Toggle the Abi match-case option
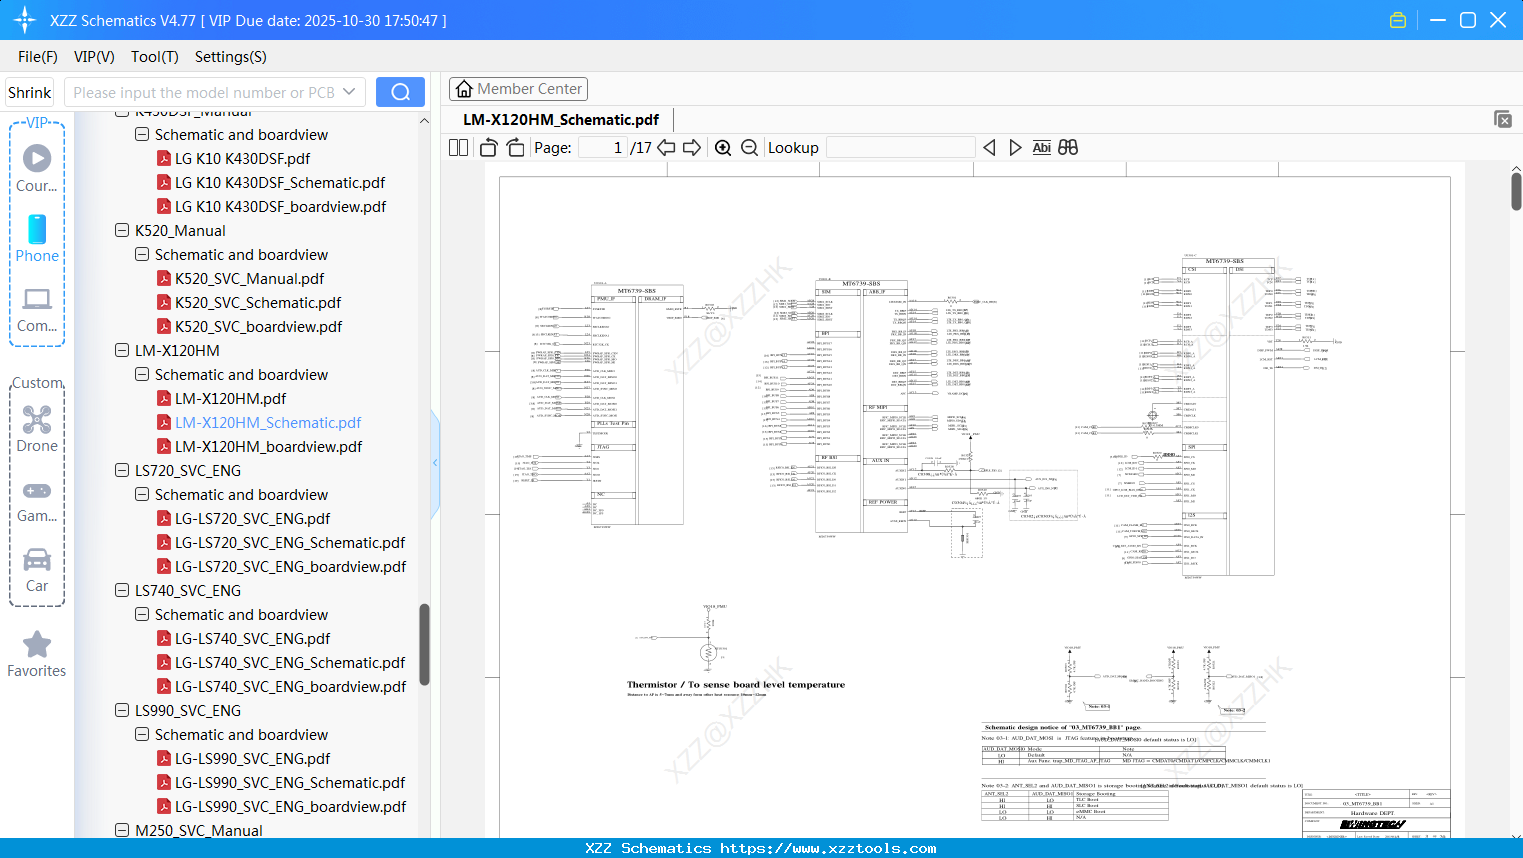Screen dimensions: 1523x858 coord(1042,147)
